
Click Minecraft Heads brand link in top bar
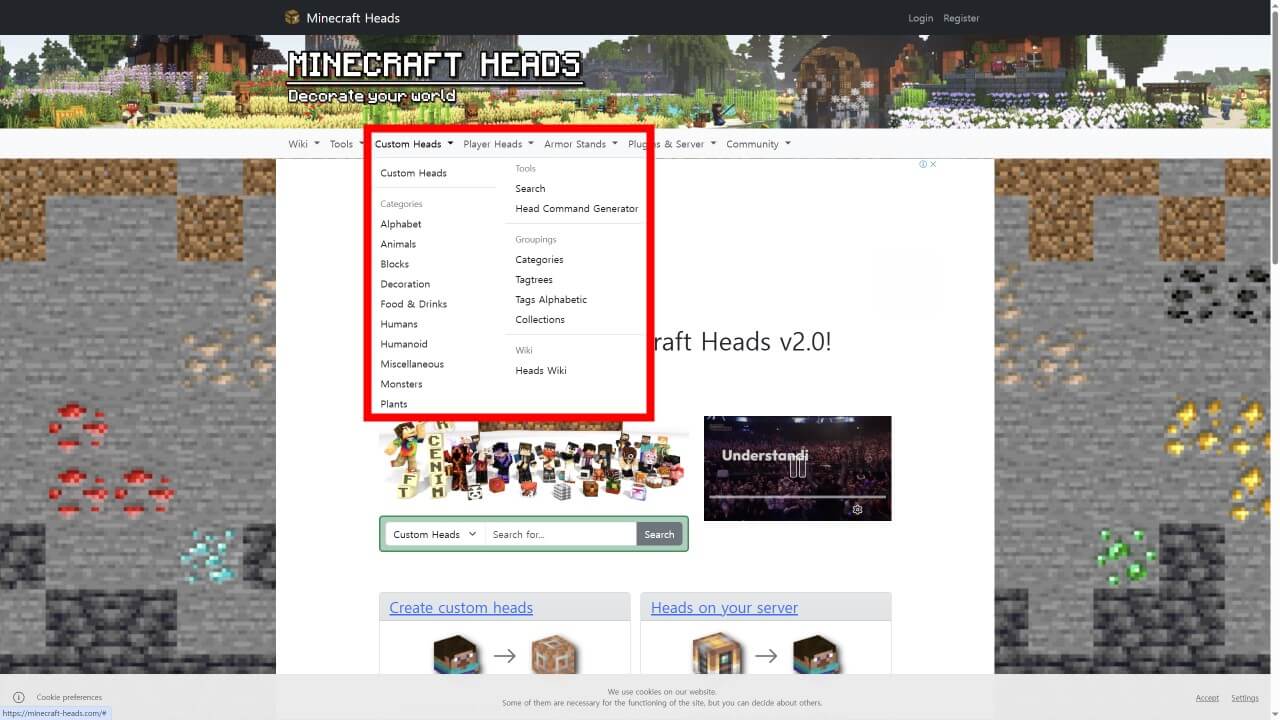[353, 18]
